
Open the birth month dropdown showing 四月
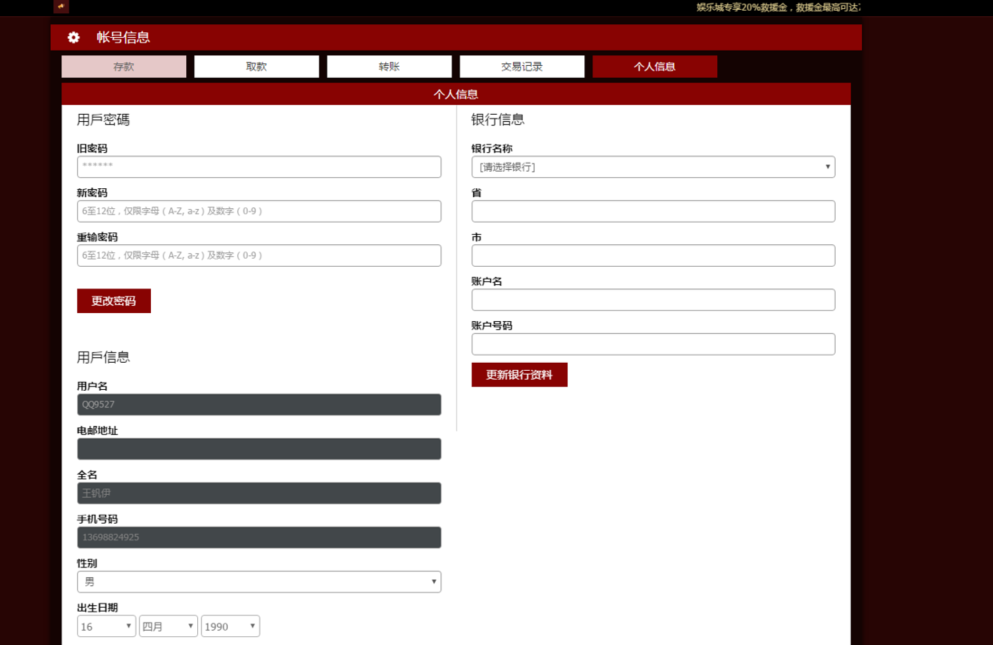[x=168, y=626]
